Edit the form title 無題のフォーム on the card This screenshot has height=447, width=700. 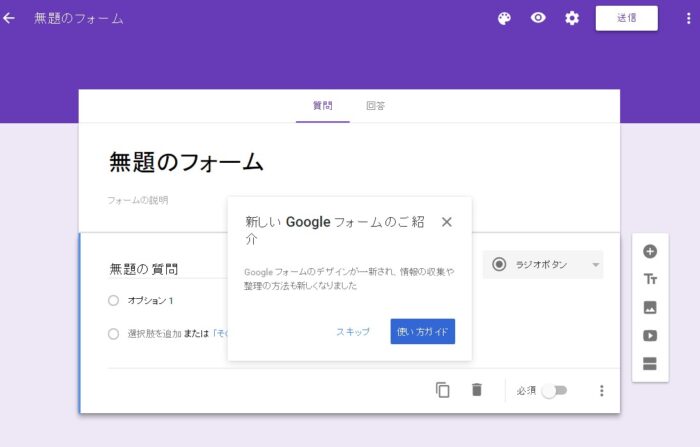(186, 162)
